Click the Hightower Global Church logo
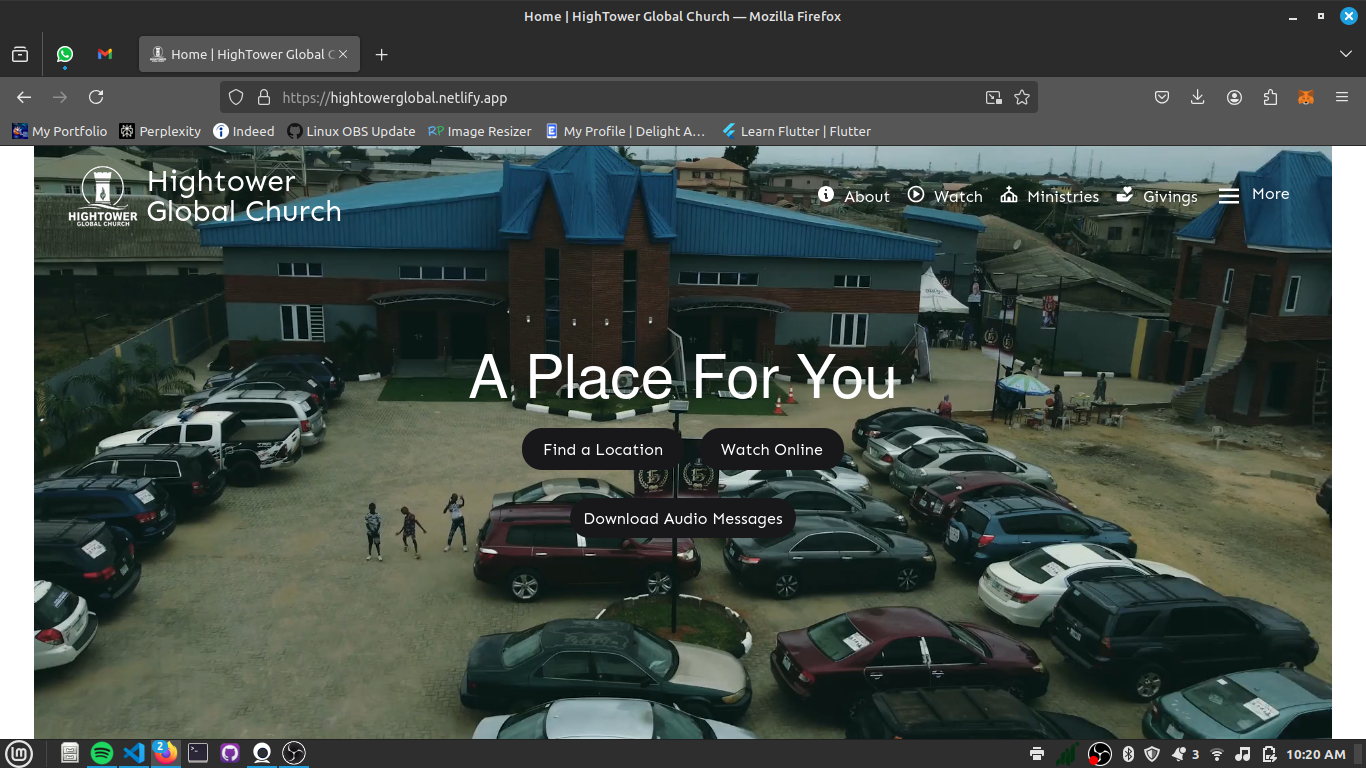Viewport: 1366px width, 768px height. point(103,196)
